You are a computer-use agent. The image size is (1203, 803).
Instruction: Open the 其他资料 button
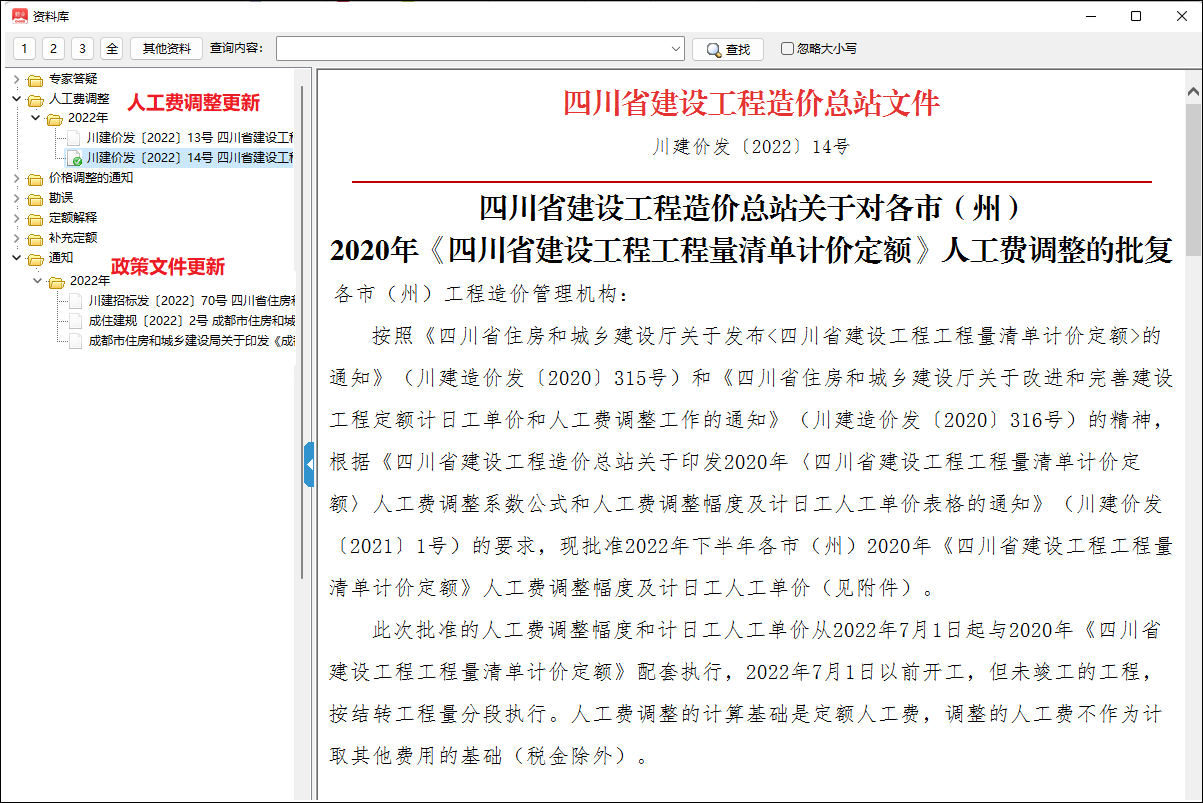pyautogui.click(x=166, y=48)
